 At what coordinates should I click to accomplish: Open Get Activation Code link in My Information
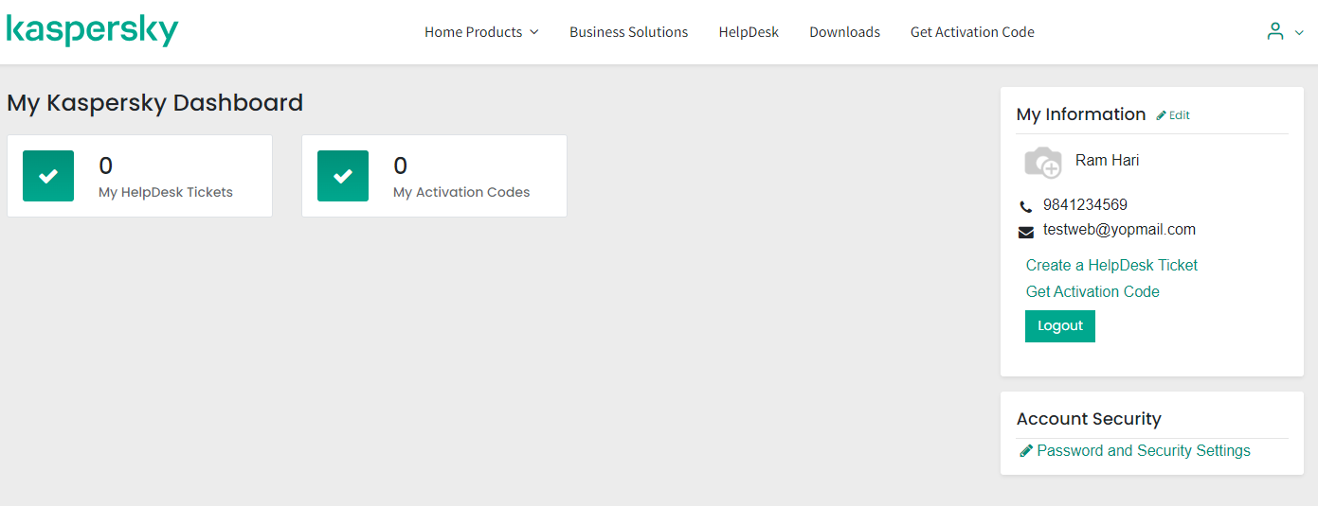(x=1092, y=292)
